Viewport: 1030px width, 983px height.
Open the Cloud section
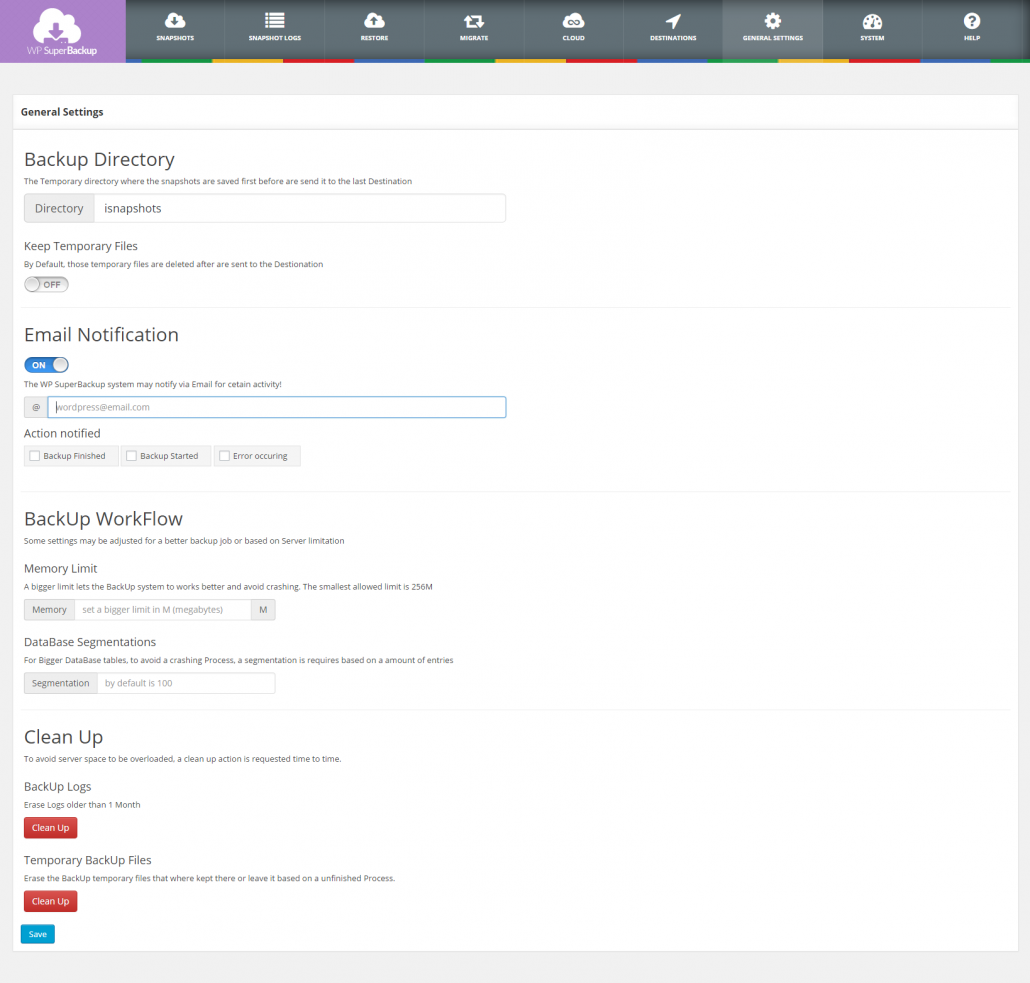pos(573,30)
